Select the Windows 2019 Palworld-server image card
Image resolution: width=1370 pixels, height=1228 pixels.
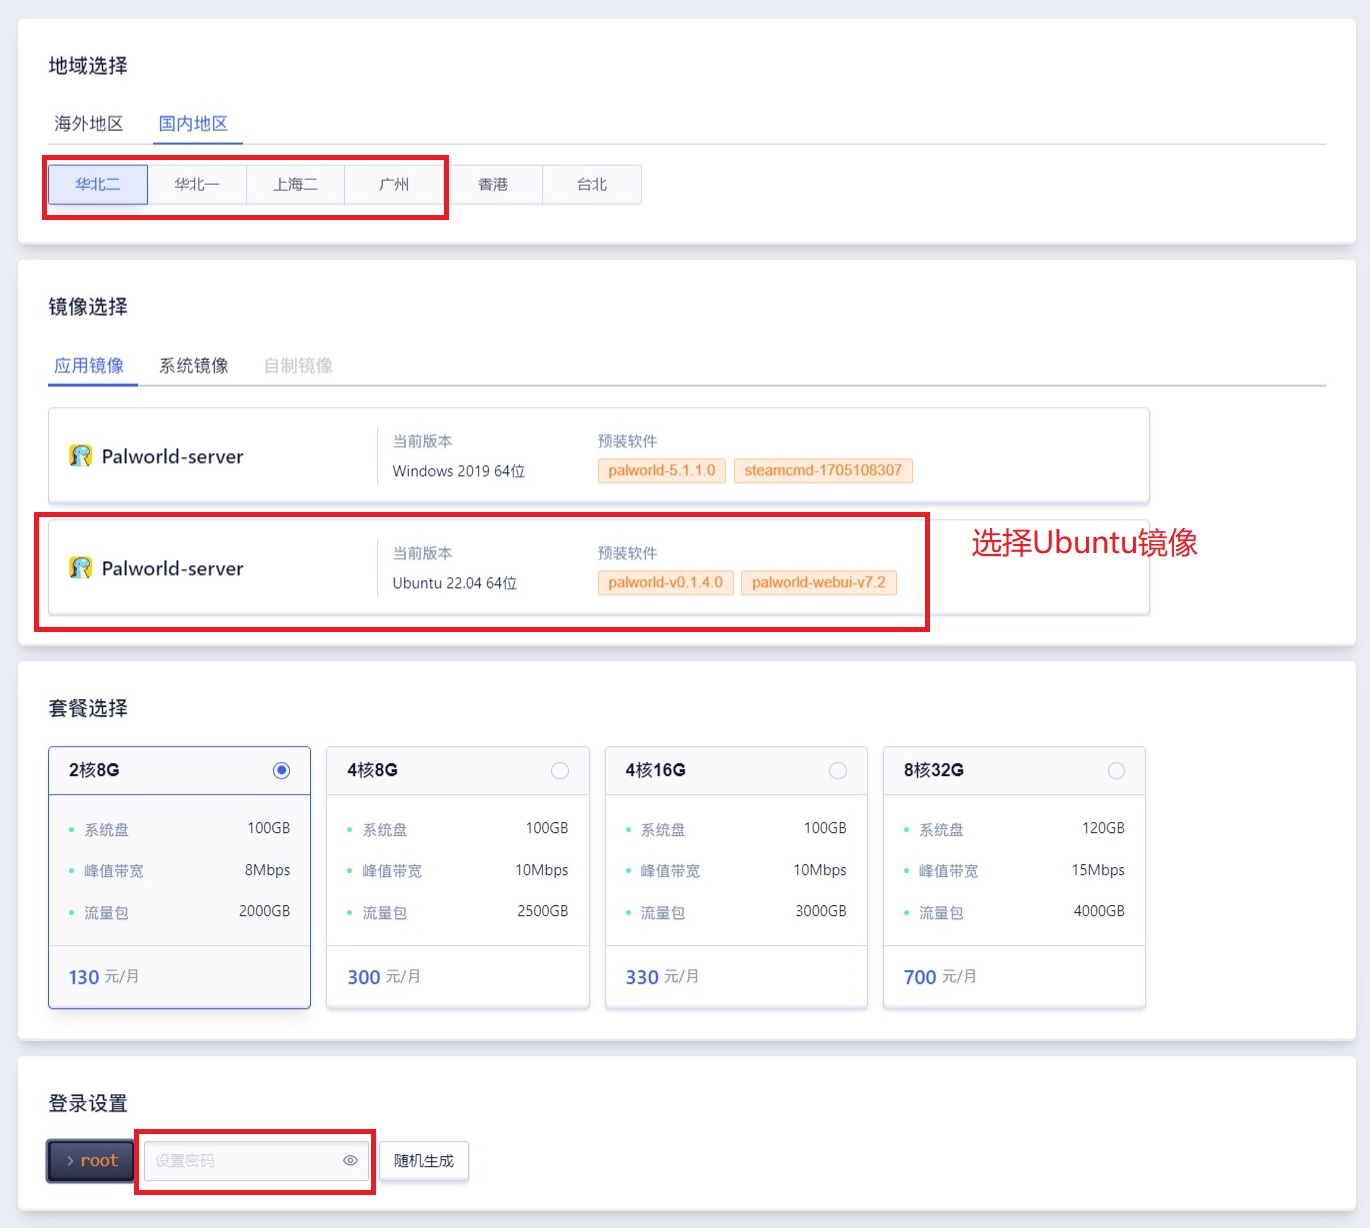pyautogui.click(x=599, y=456)
